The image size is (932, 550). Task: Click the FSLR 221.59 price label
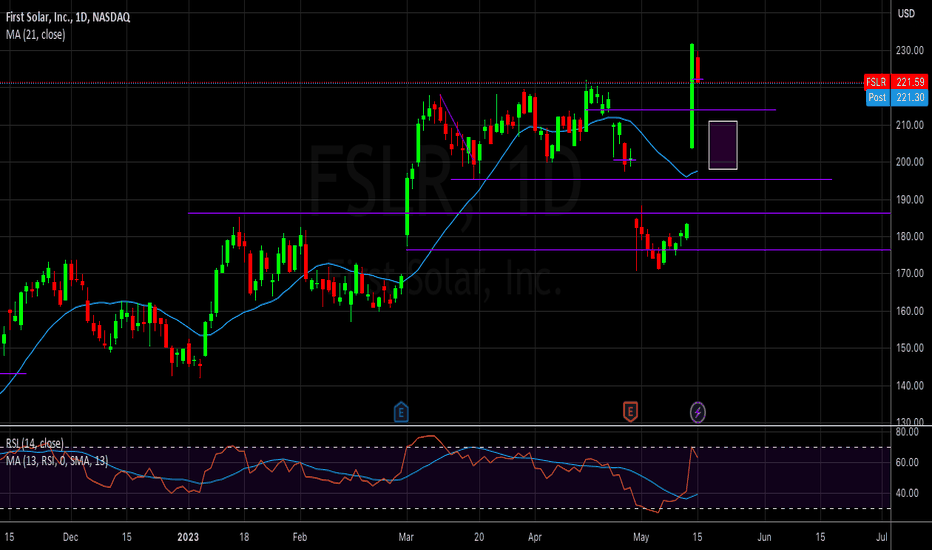point(896,82)
